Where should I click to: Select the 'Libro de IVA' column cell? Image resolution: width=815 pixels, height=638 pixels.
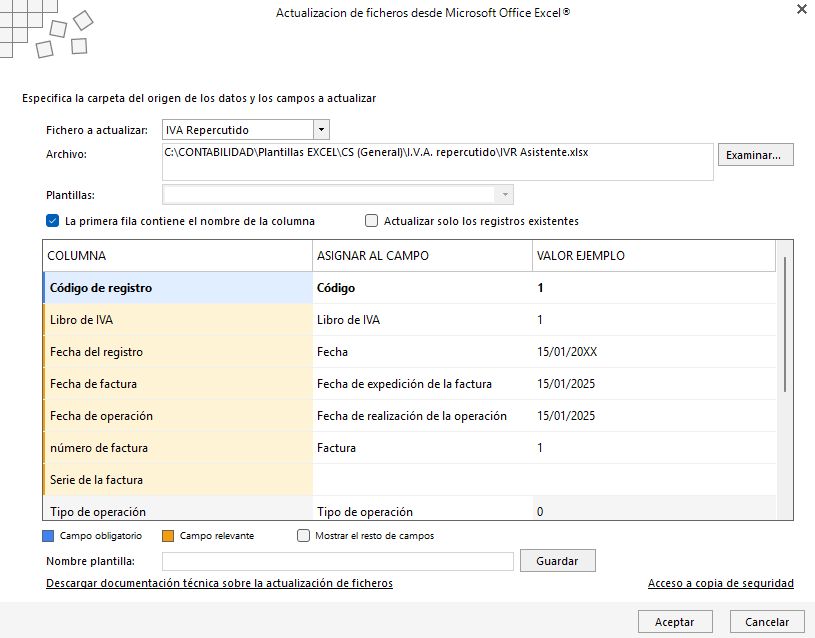178,320
